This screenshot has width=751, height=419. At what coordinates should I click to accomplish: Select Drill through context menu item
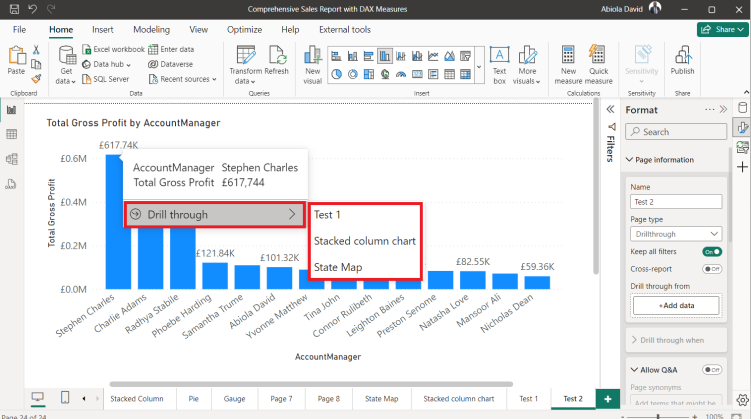click(x=214, y=215)
